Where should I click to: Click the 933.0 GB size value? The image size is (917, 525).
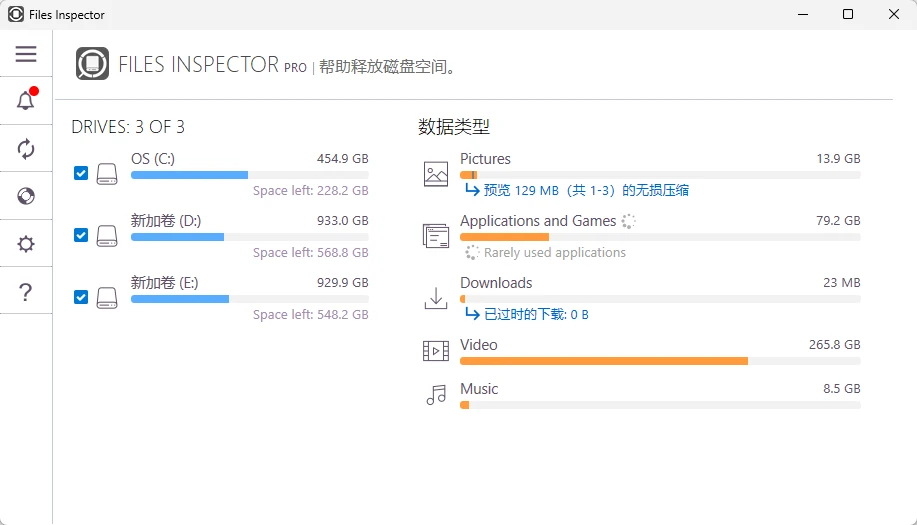[x=343, y=221]
